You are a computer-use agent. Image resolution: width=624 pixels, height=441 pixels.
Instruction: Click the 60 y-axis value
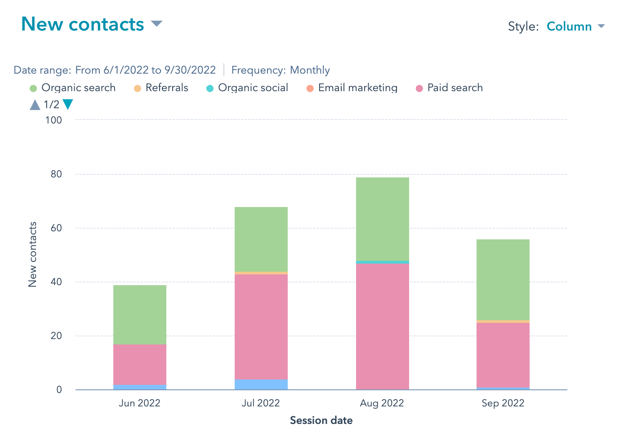56,228
